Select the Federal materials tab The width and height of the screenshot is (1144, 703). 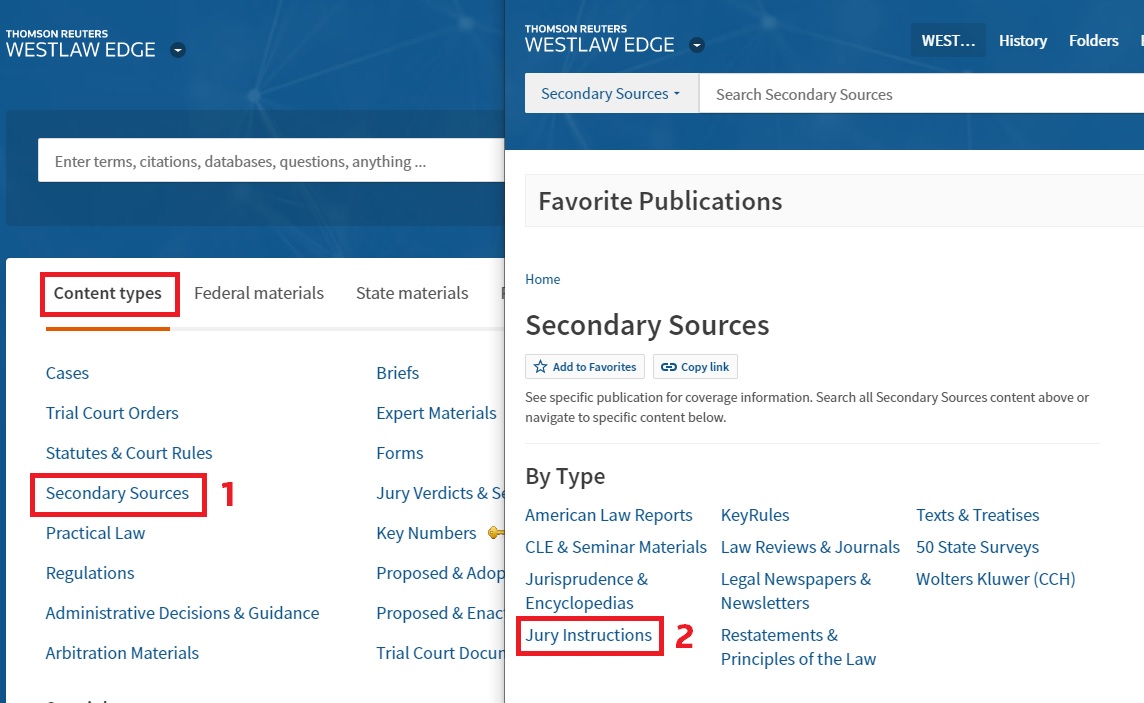[259, 293]
